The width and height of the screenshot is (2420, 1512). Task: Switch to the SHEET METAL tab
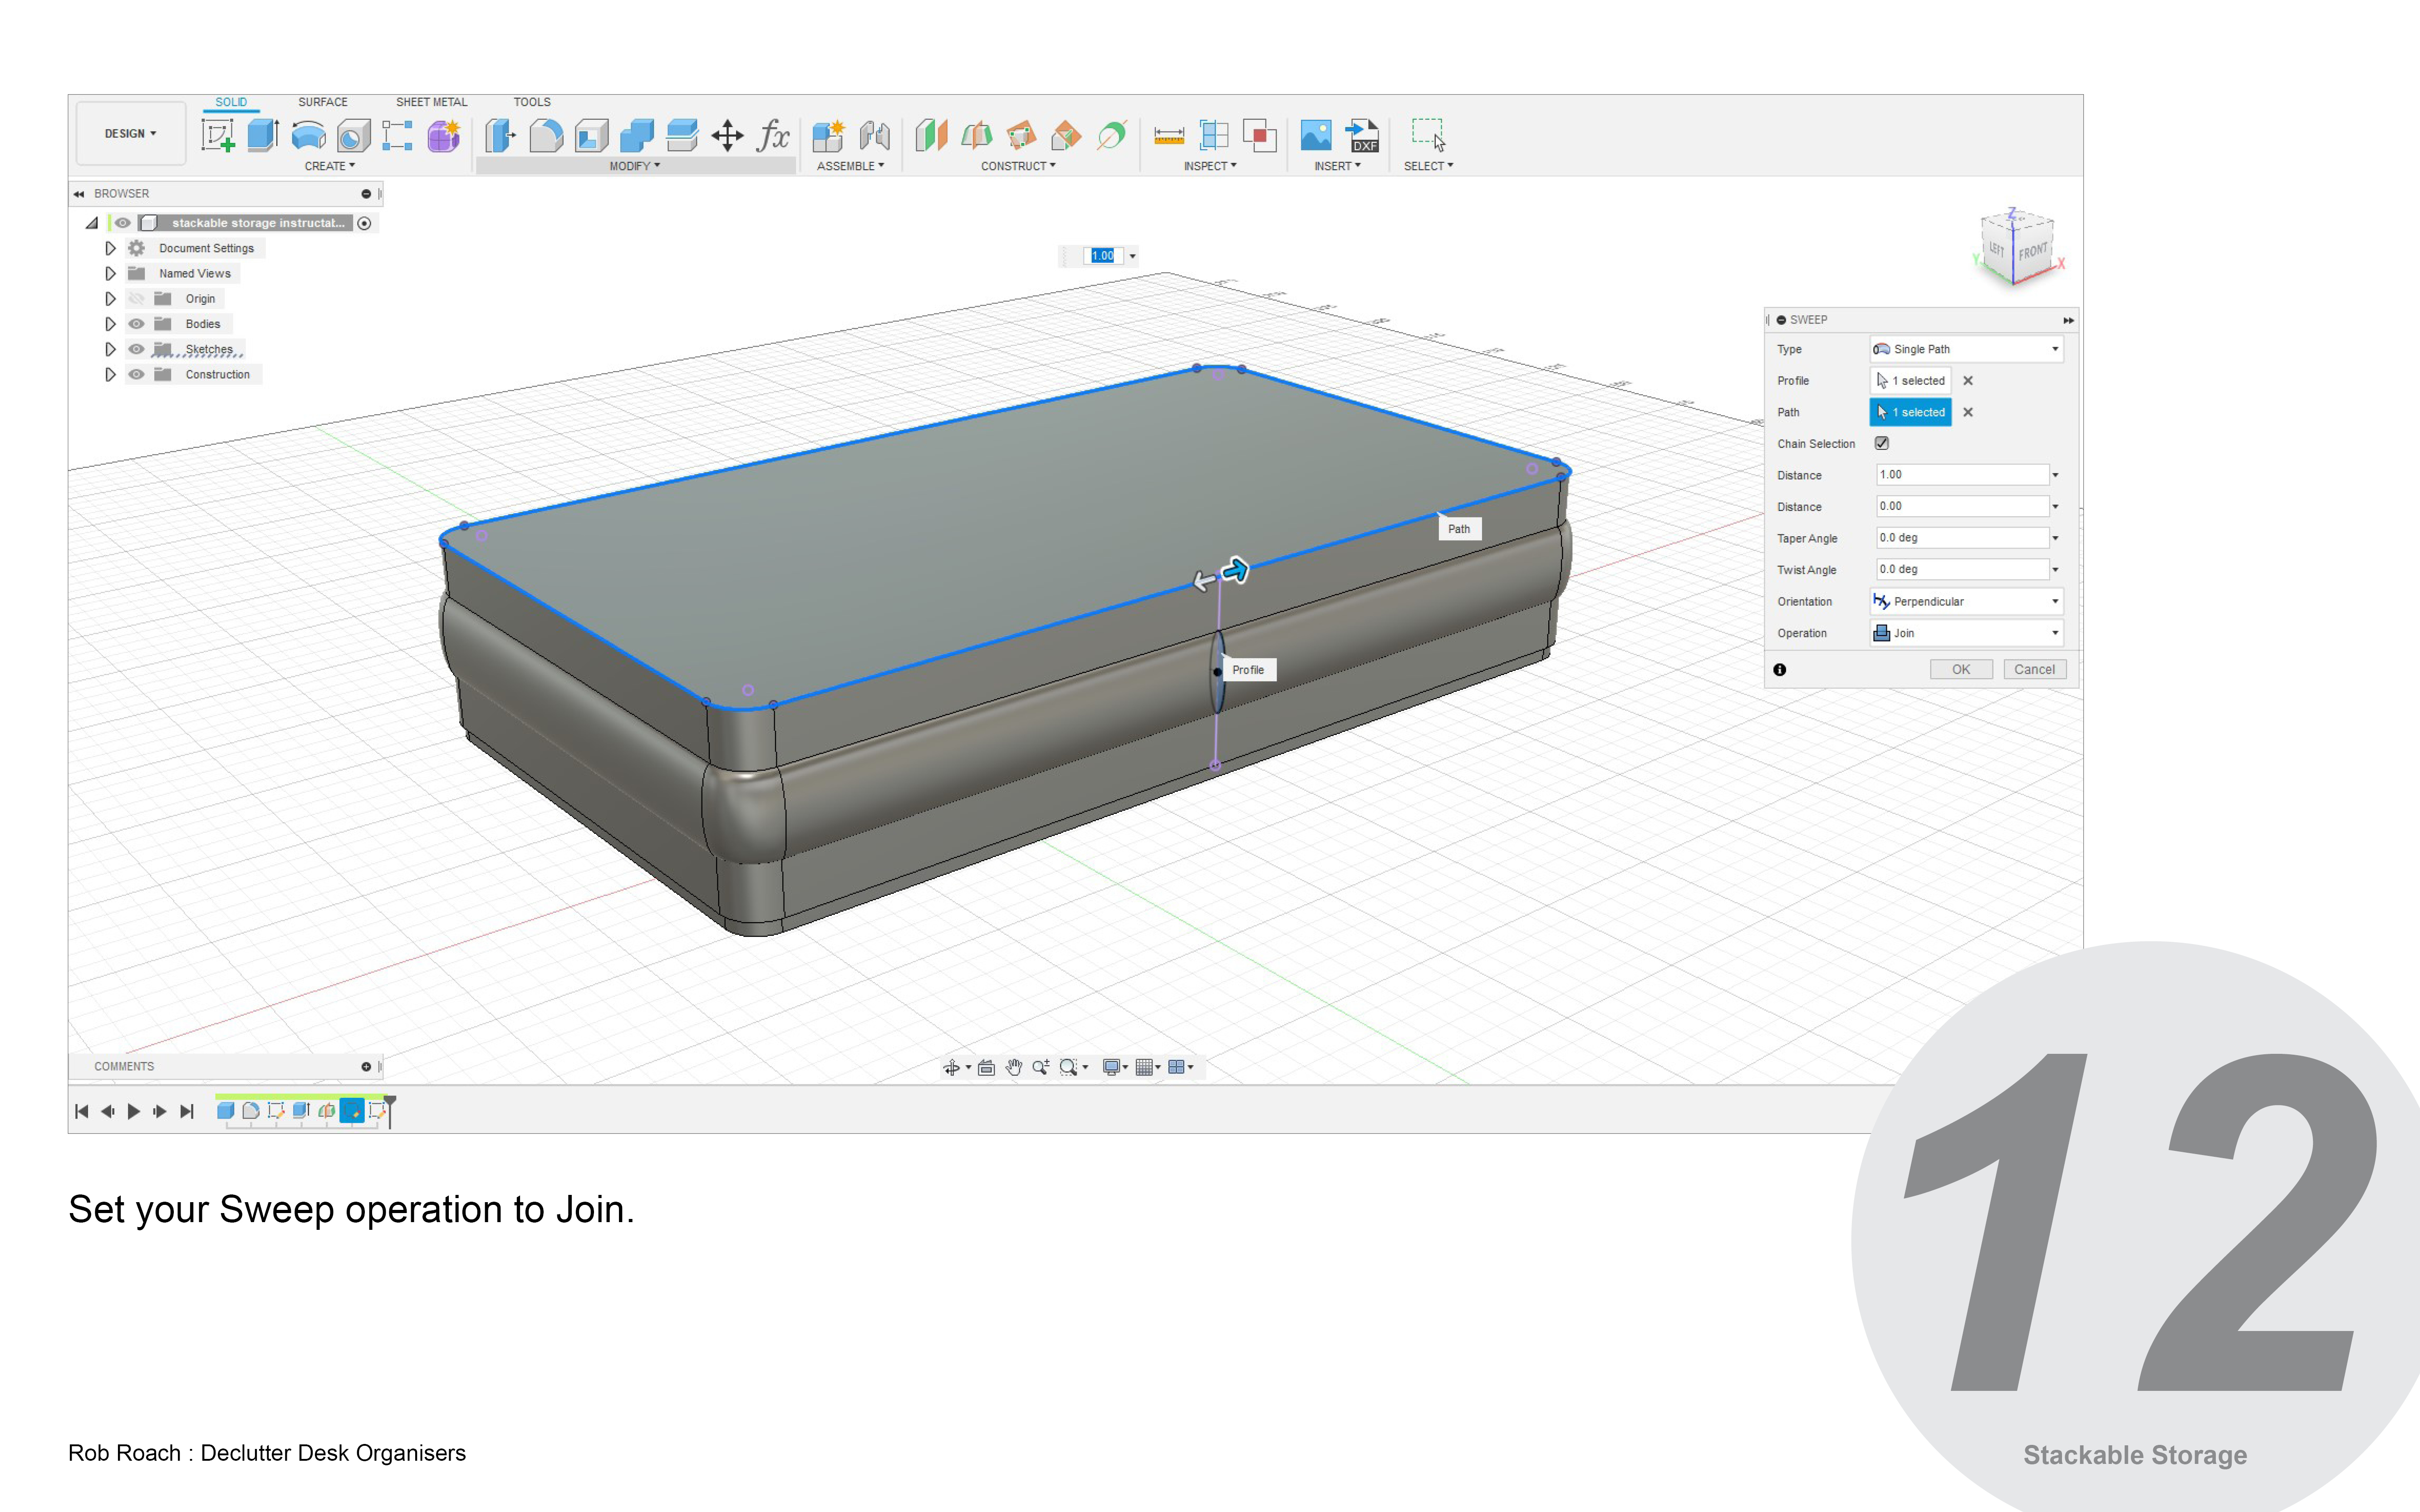(431, 102)
